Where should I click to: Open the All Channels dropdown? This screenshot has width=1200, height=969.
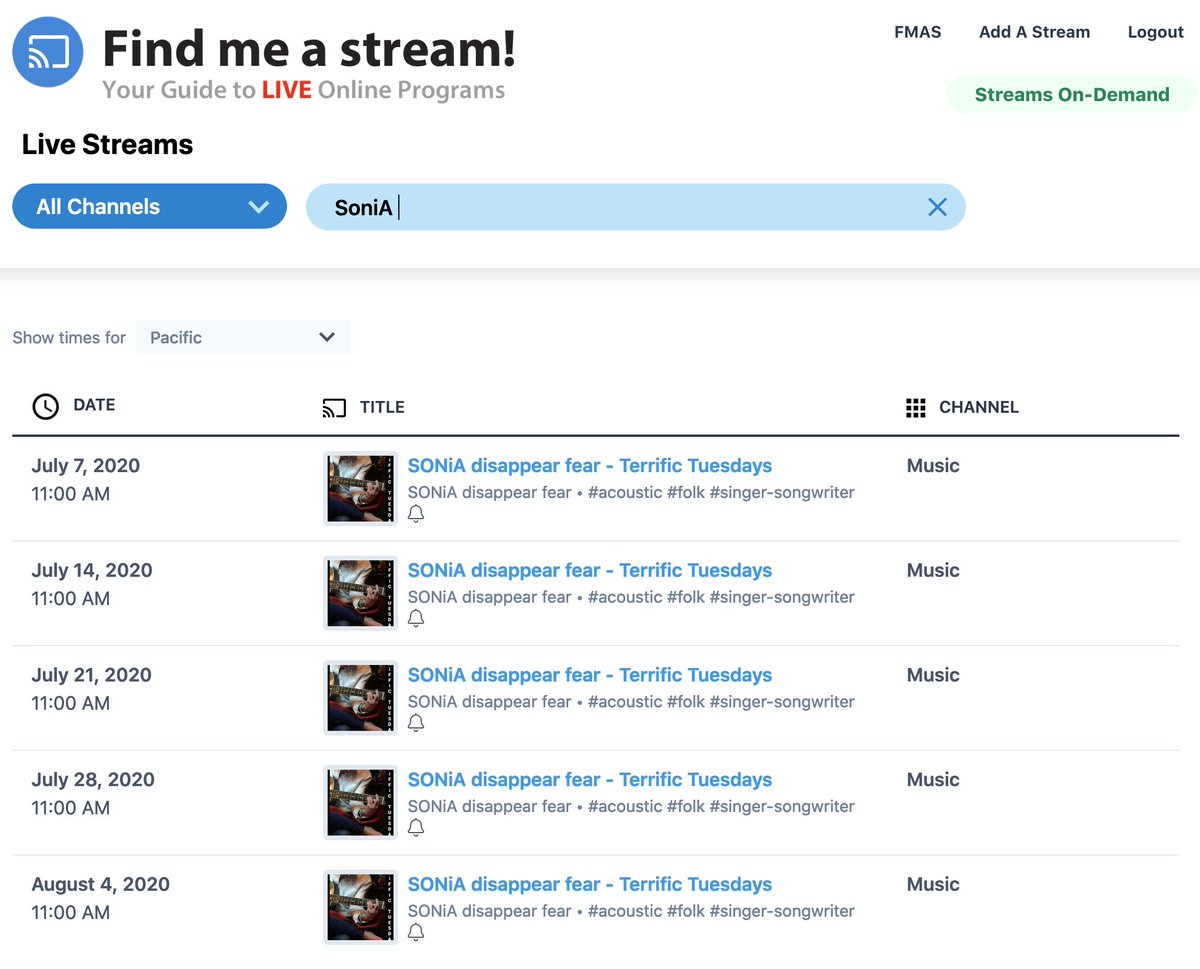point(149,206)
